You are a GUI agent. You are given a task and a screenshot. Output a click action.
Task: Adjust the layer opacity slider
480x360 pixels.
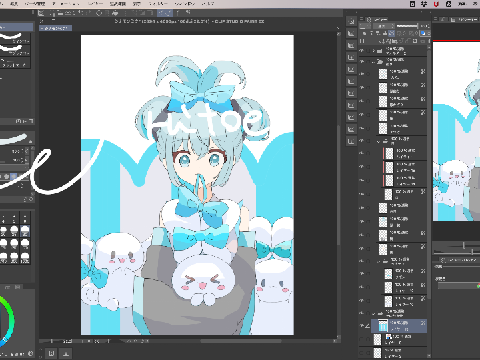click(x=407, y=26)
